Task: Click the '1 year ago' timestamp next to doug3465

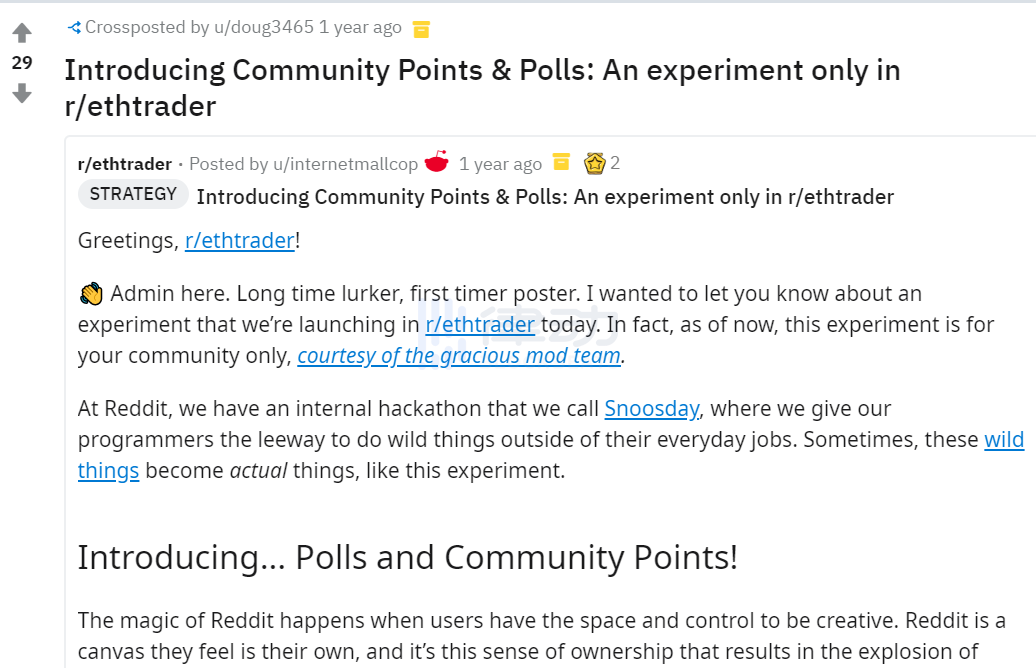Action: [360, 28]
